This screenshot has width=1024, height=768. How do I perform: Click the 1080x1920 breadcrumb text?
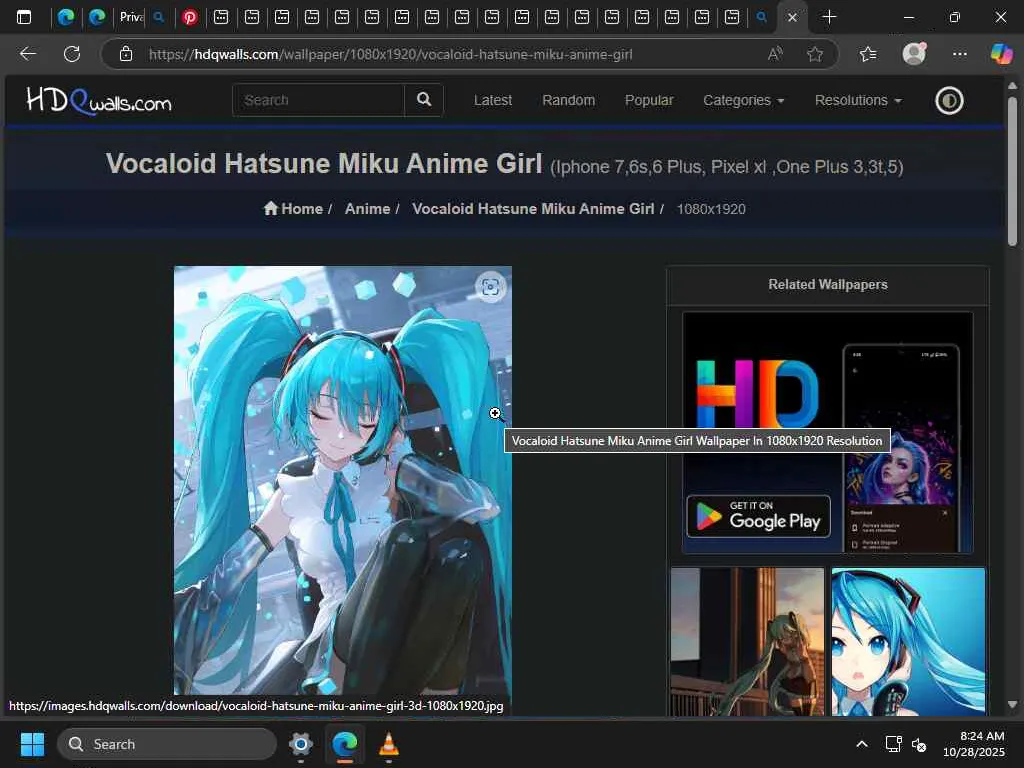click(711, 209)
